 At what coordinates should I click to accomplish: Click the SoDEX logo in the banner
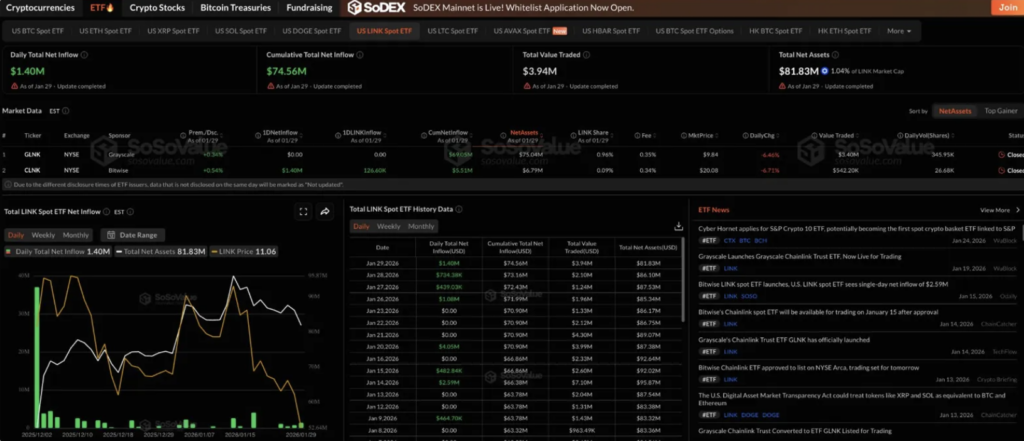click(x=377, y=8)
